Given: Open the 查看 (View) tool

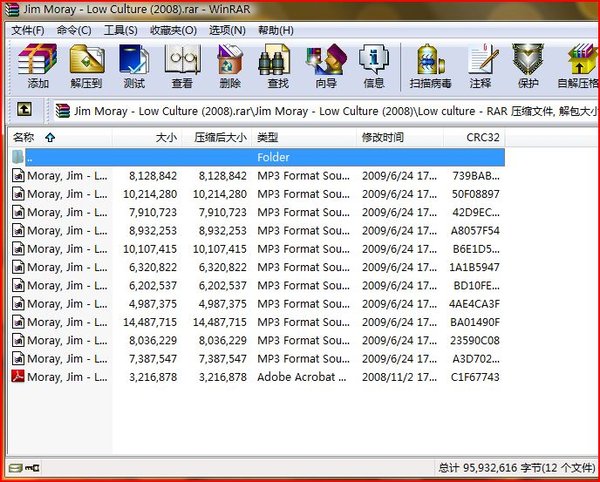Looking at the screenshot, I should 182,66.
